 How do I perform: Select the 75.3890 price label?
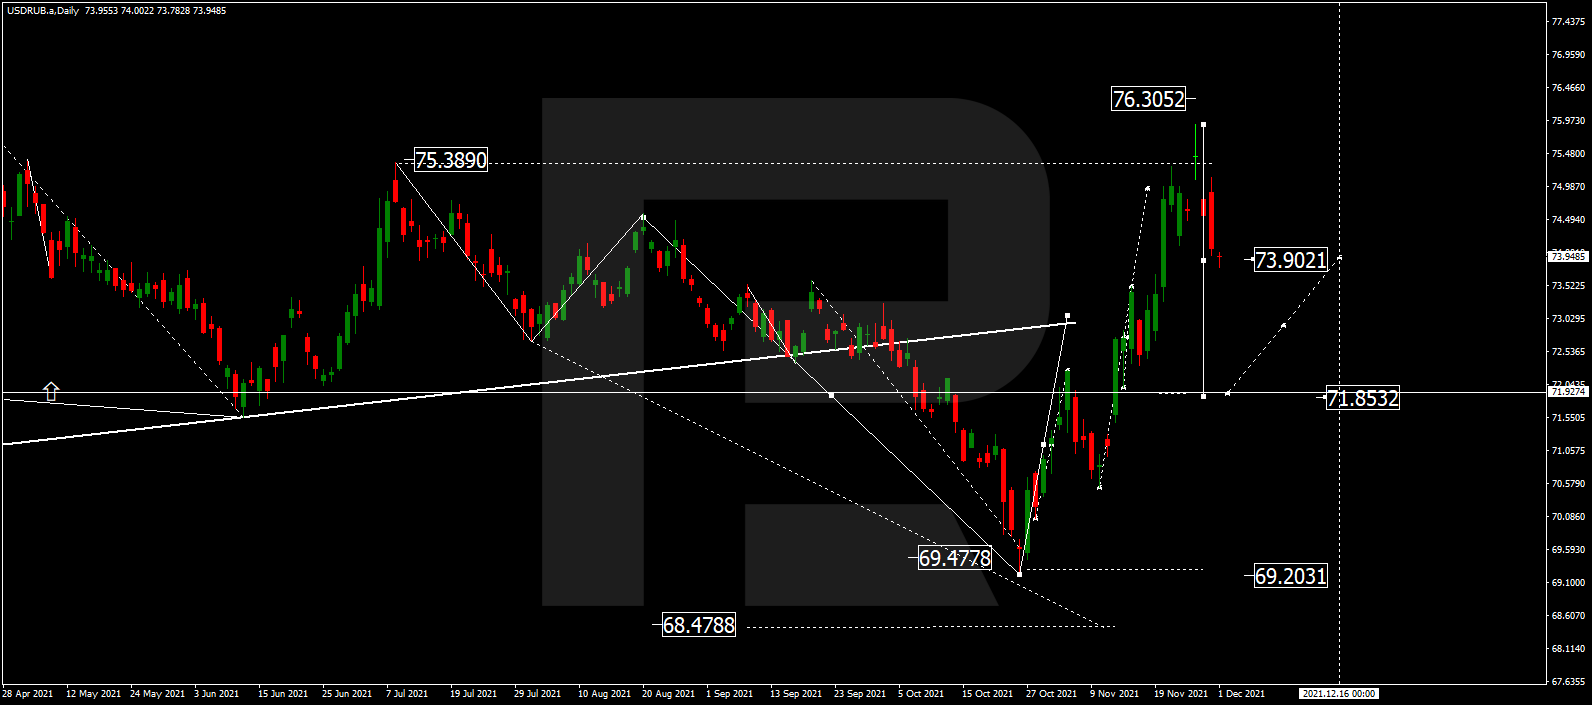[450, 160]
